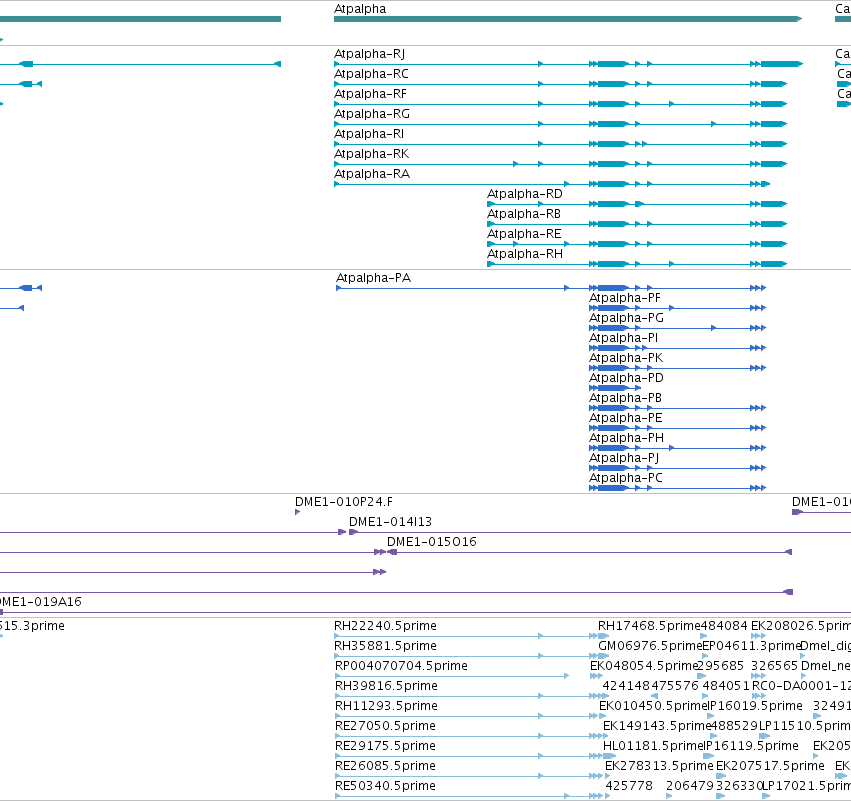
Task: Pick EST label EK278313.5prime
Action: [659, 766]
